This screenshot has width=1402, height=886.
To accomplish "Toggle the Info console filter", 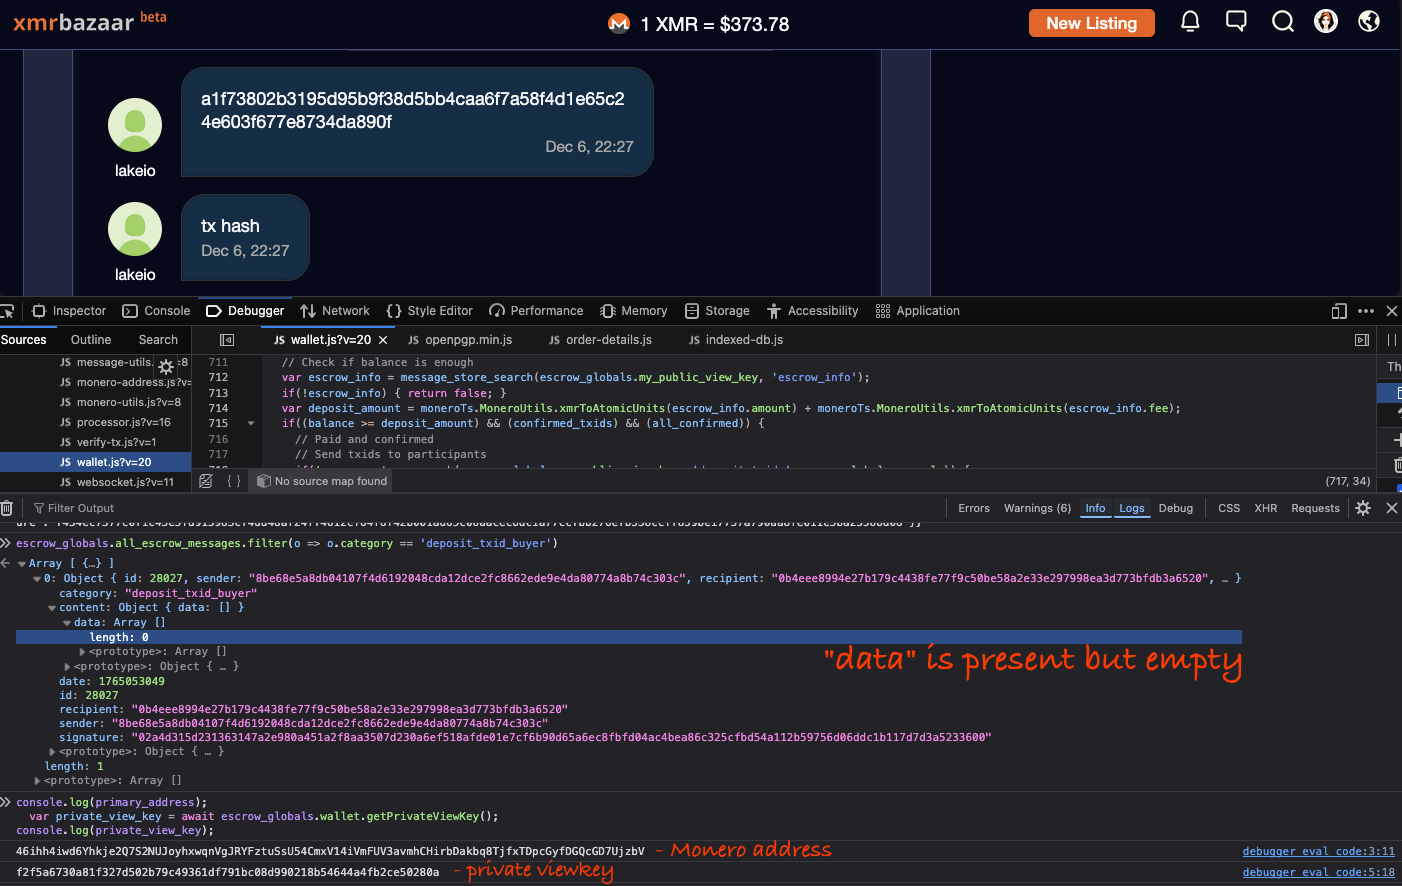I will [x=1096, y=508].
